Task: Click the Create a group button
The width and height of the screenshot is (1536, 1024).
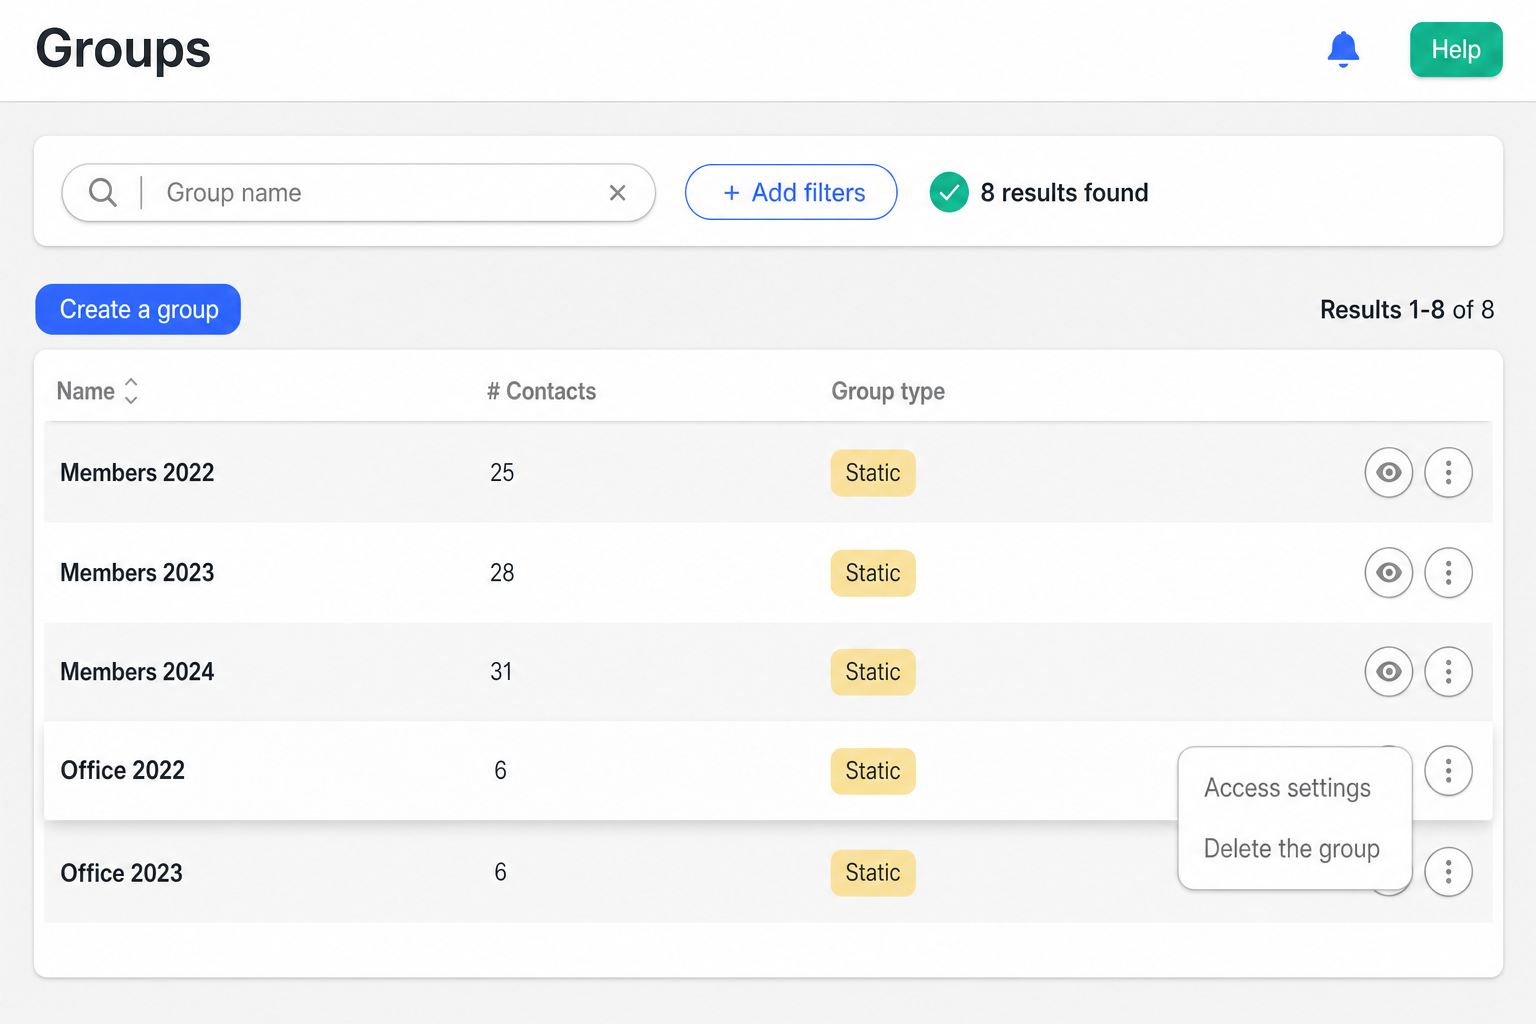Action: pos(138,309)
